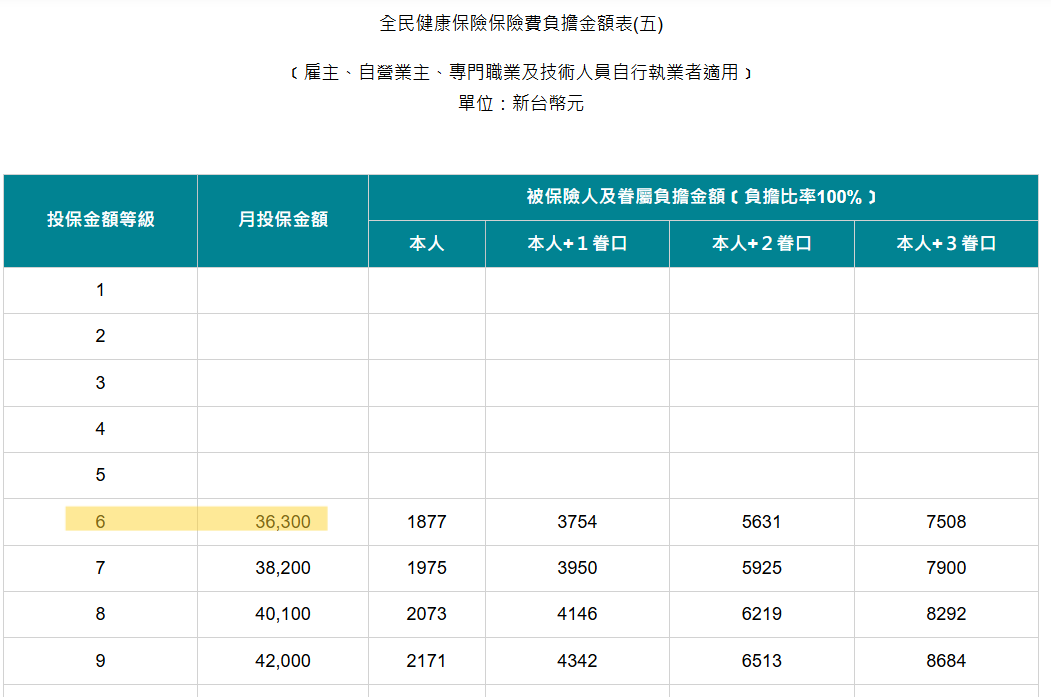Click the 本人+3眷口 column header
This screenshot has width=1051, height=697.
[945, 244]
